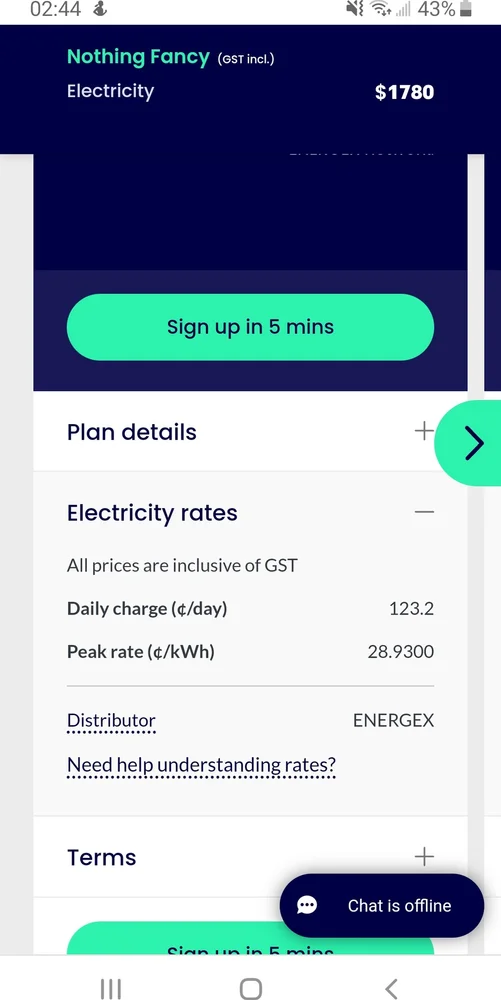Tap the green next-plan arrow chevron

pyautogui.click(x=473, y=443)
